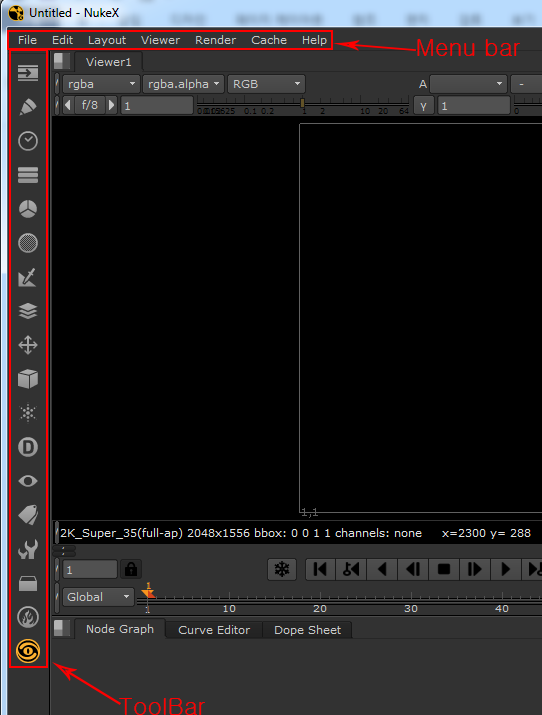The height and width of the screenshot is (715, 542).
Task: Open the Image nodes toolbar icon
Action: (28, 73)
